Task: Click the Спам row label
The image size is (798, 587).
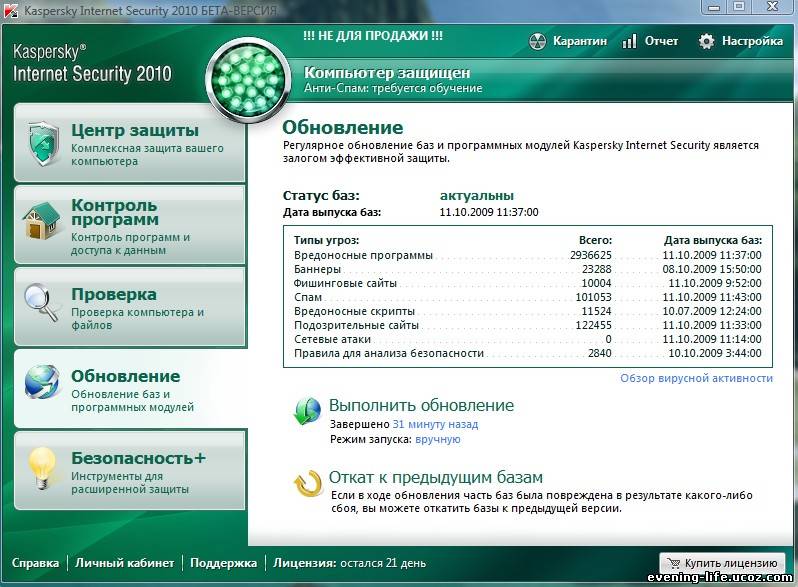Action: (308, 297)
